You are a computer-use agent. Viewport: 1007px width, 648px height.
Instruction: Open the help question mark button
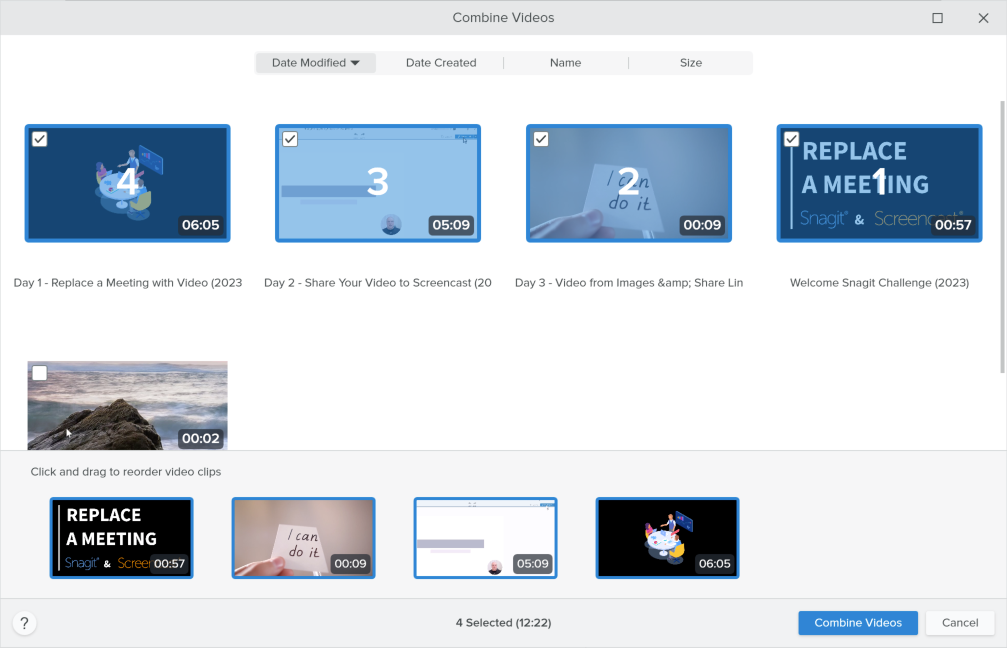(24, 623)
